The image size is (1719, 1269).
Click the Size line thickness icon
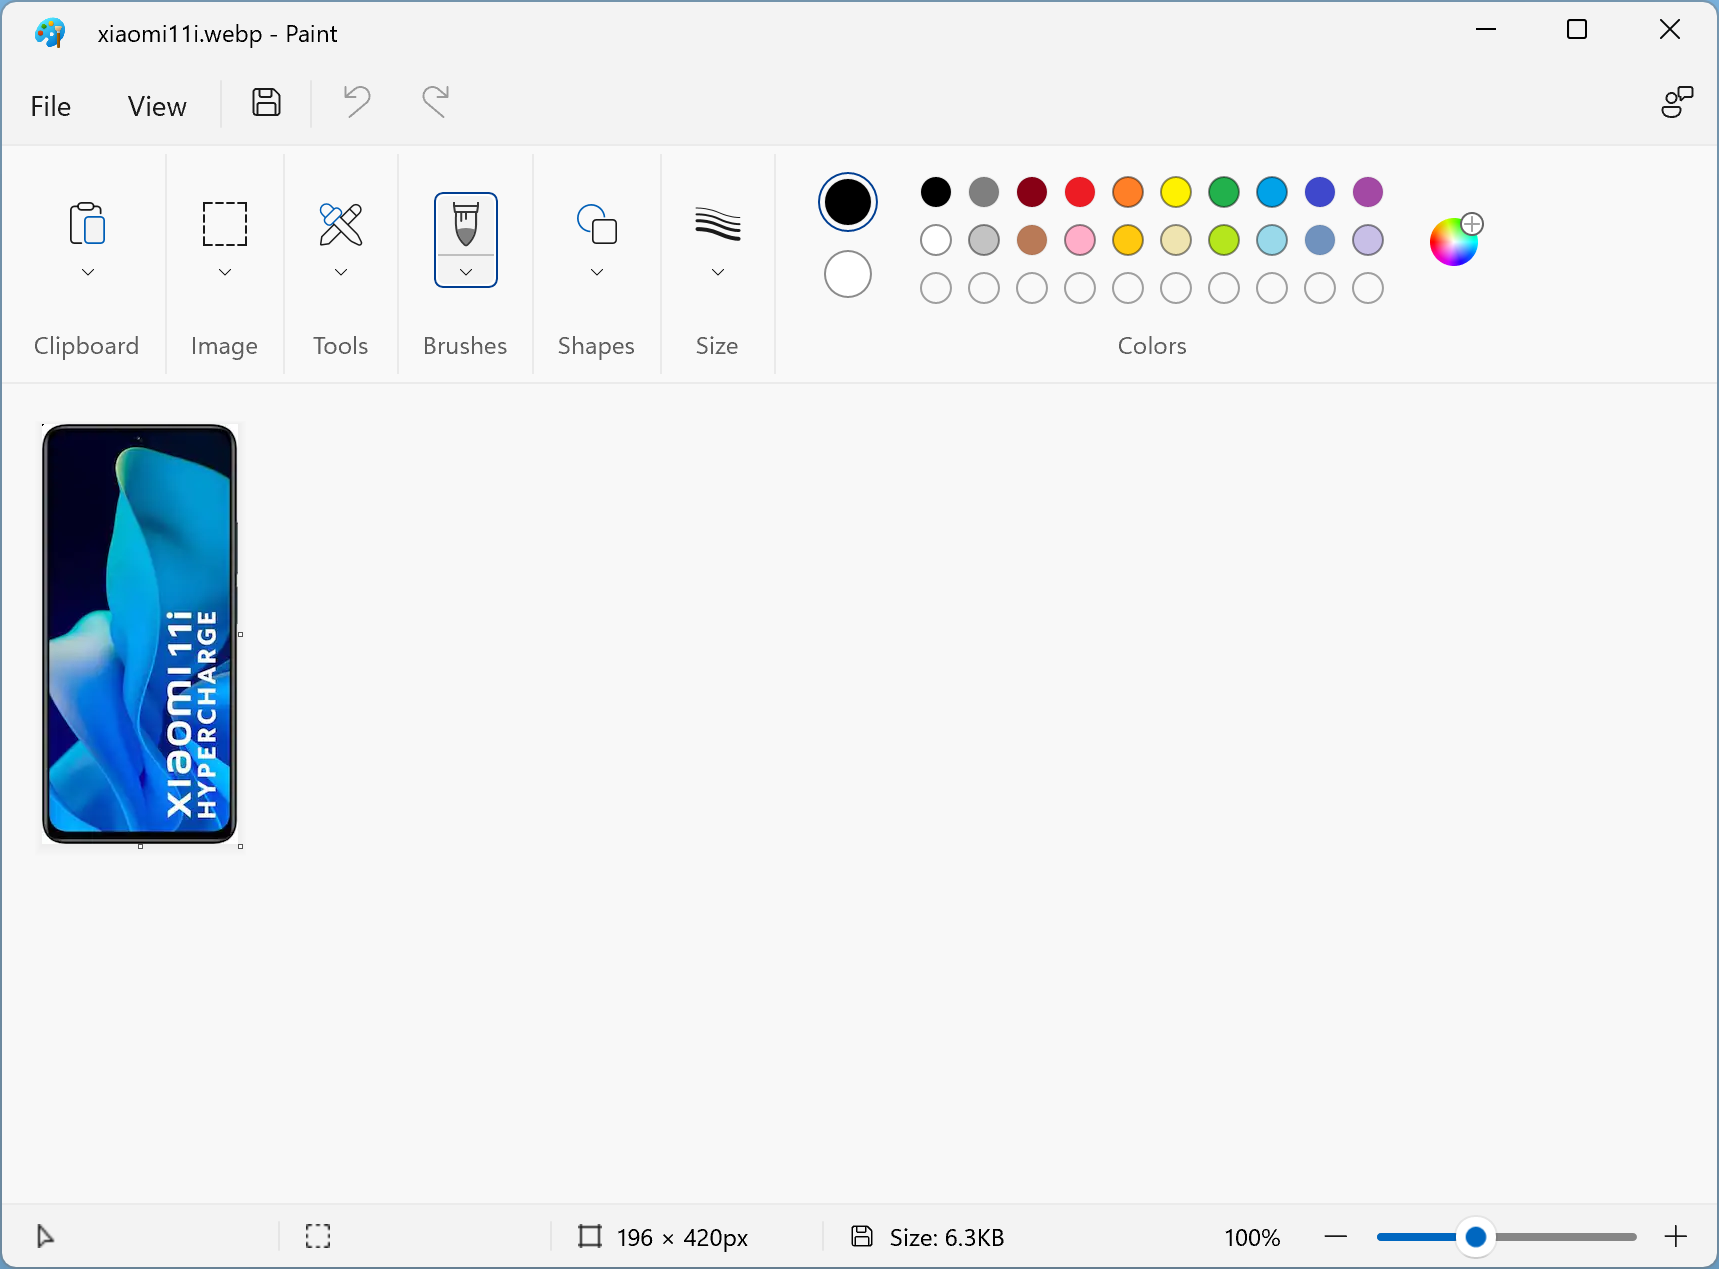(718, 224)
